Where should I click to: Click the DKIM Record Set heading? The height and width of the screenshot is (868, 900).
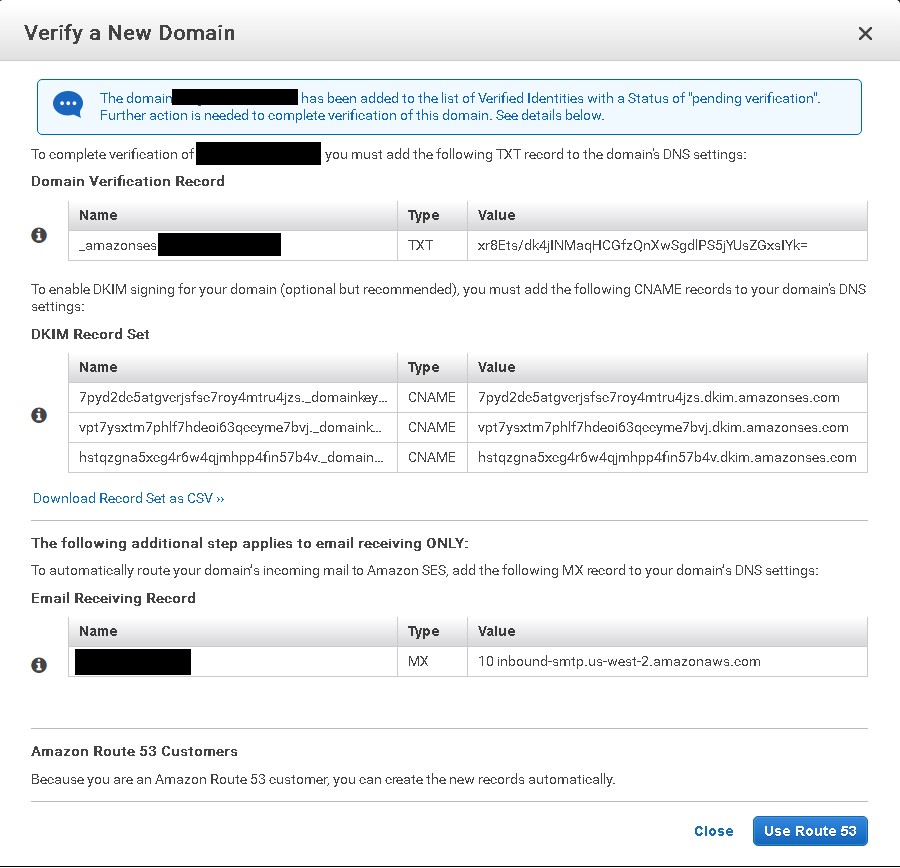(90, 334)
